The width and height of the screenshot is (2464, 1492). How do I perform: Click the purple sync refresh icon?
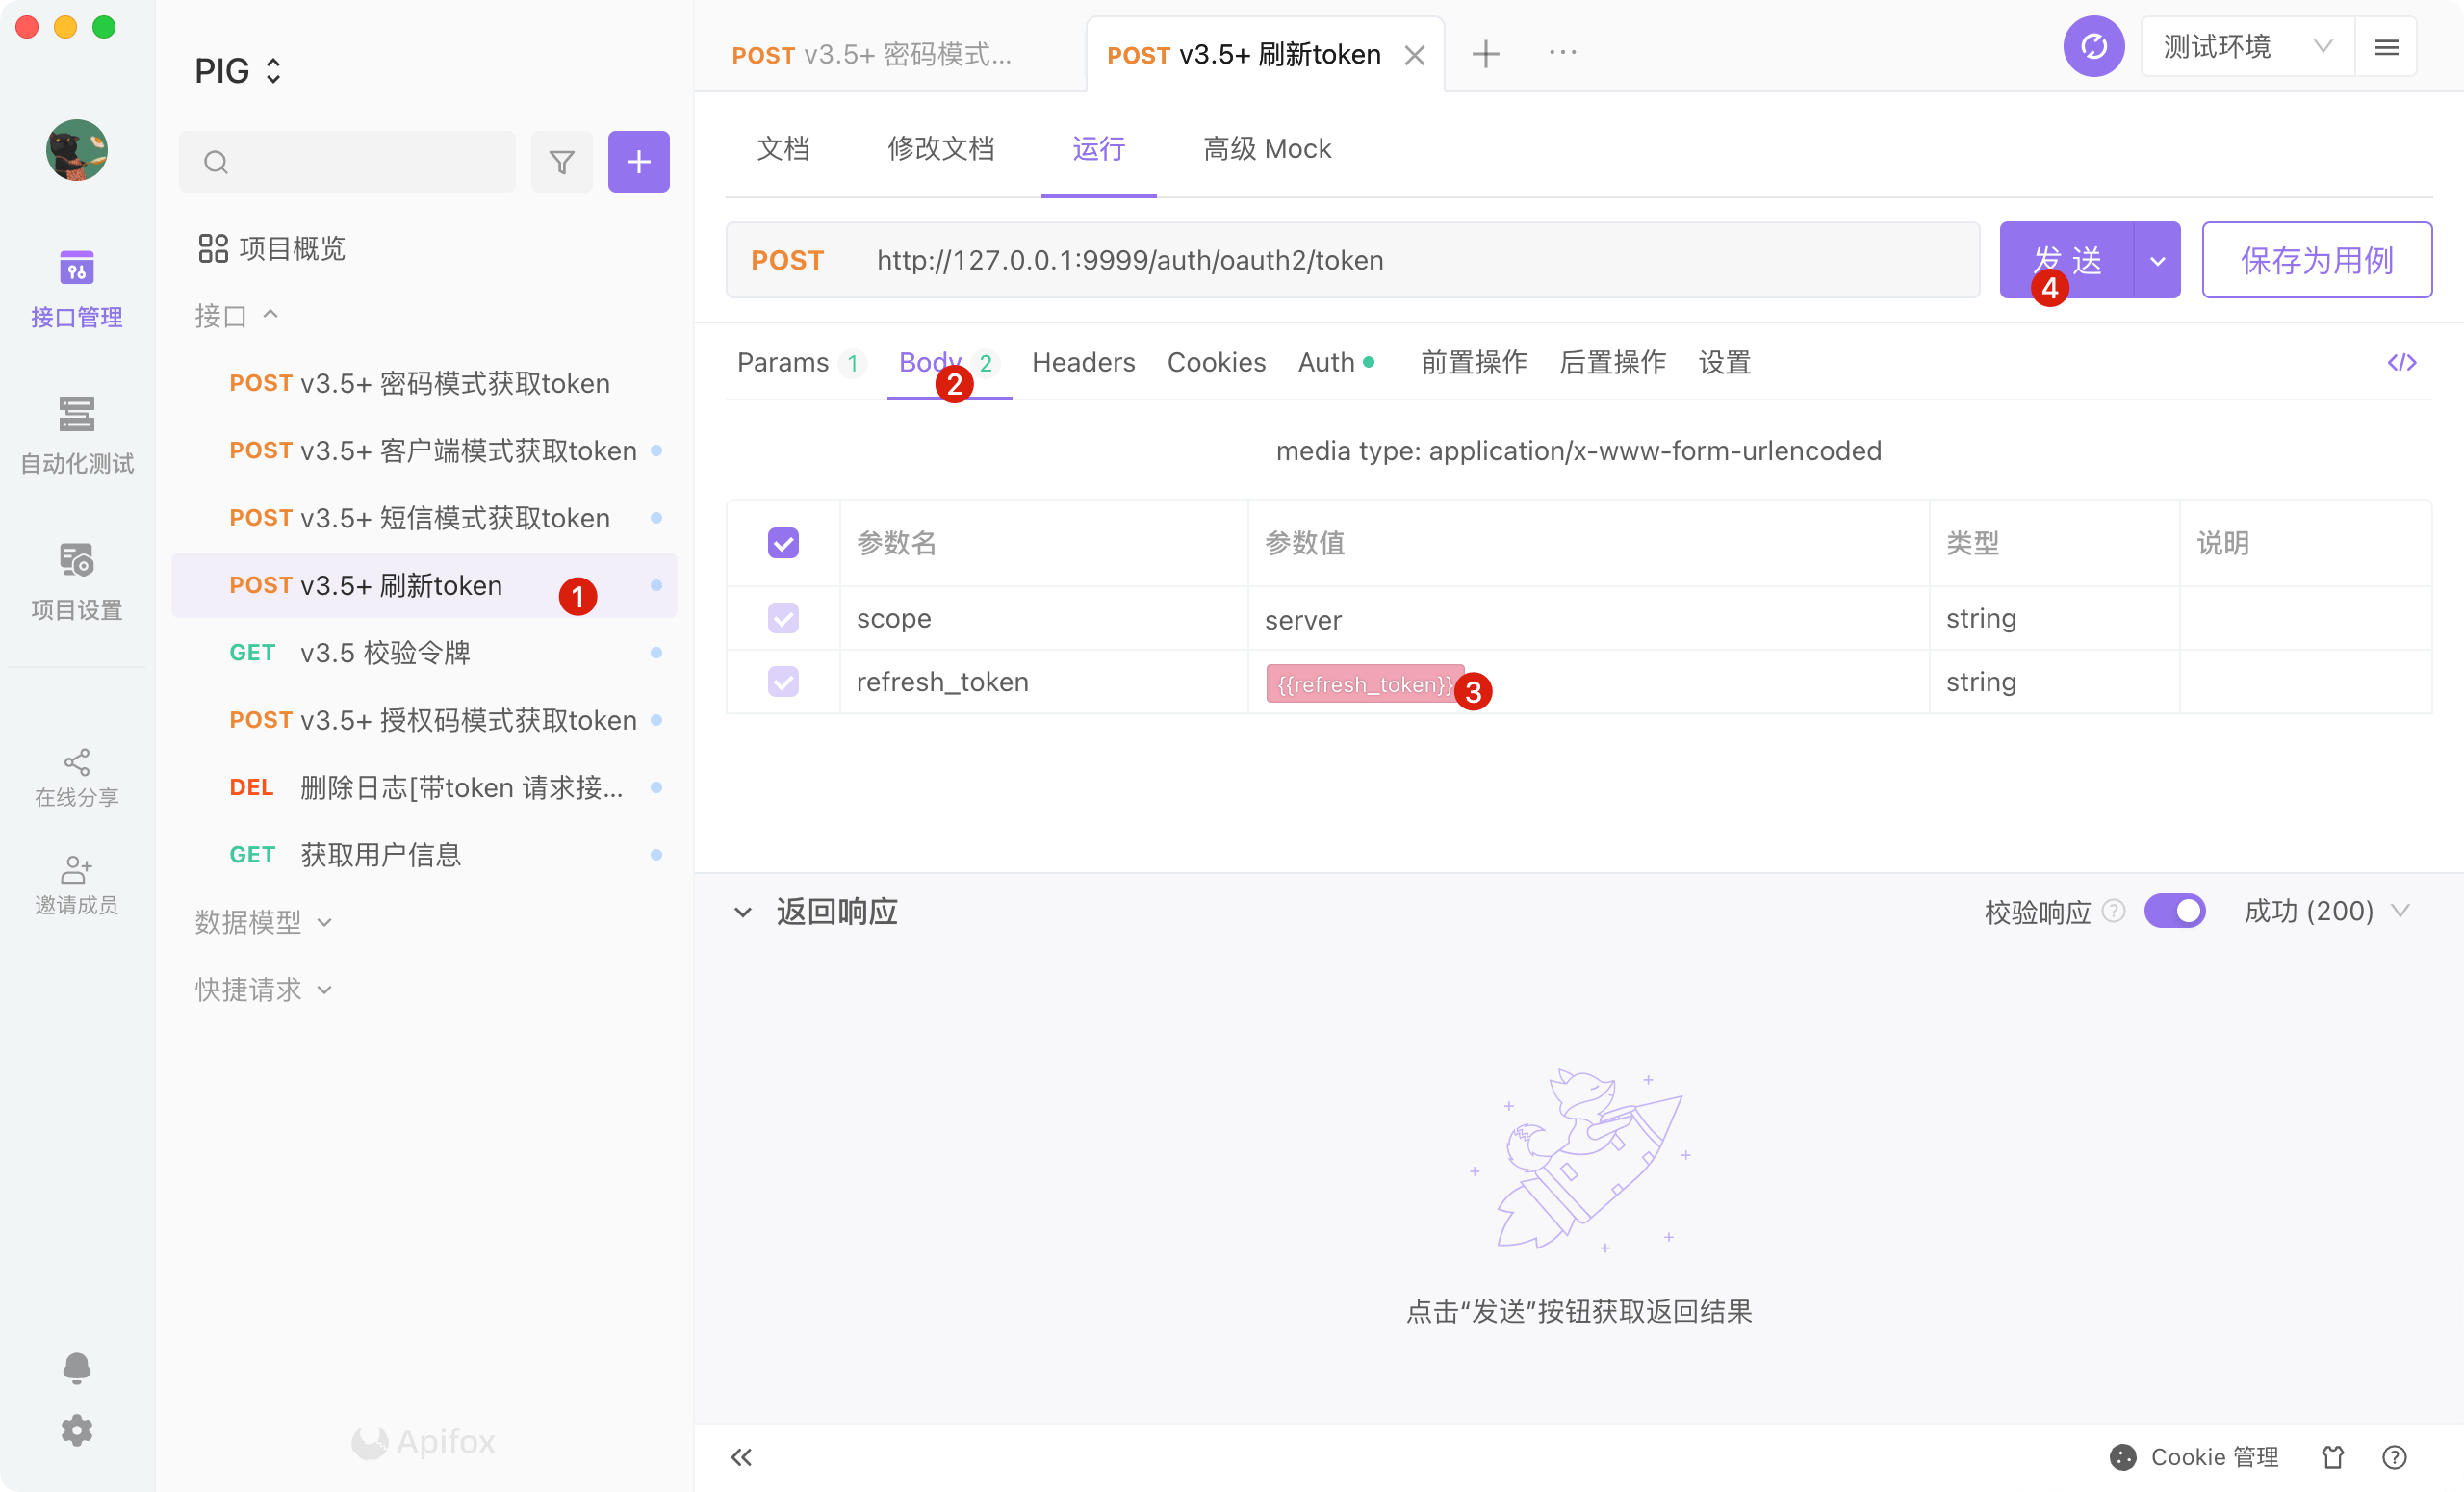[x=2093, y=47]
